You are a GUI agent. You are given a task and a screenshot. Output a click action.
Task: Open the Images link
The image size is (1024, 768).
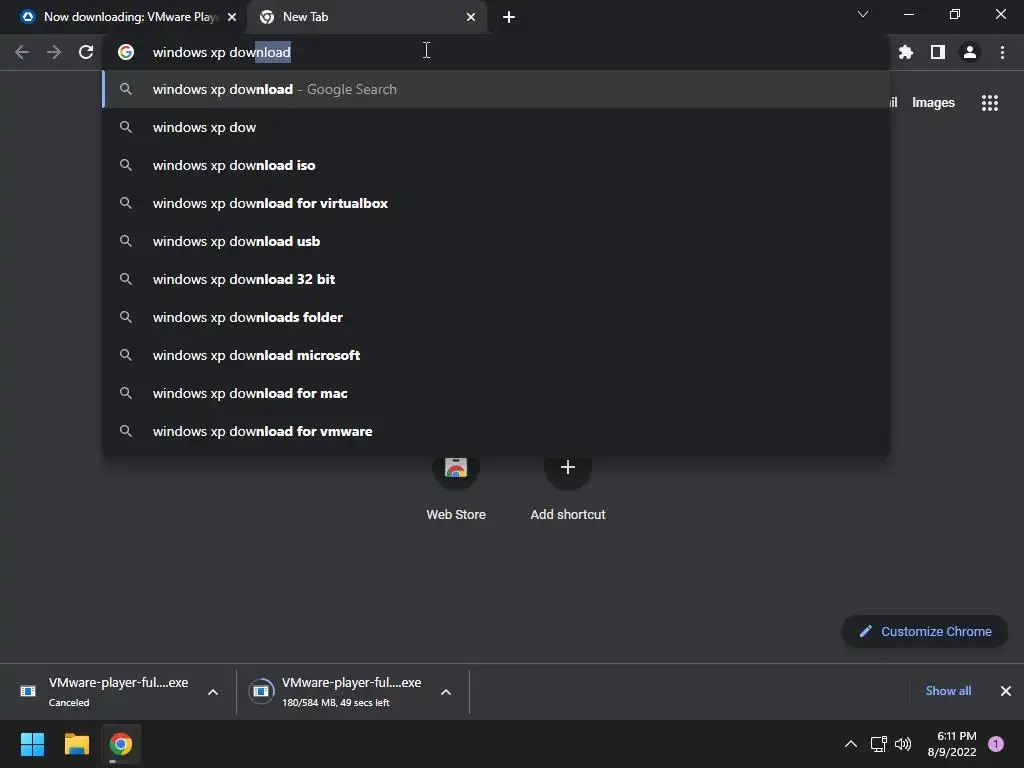[x=933, y=103]
